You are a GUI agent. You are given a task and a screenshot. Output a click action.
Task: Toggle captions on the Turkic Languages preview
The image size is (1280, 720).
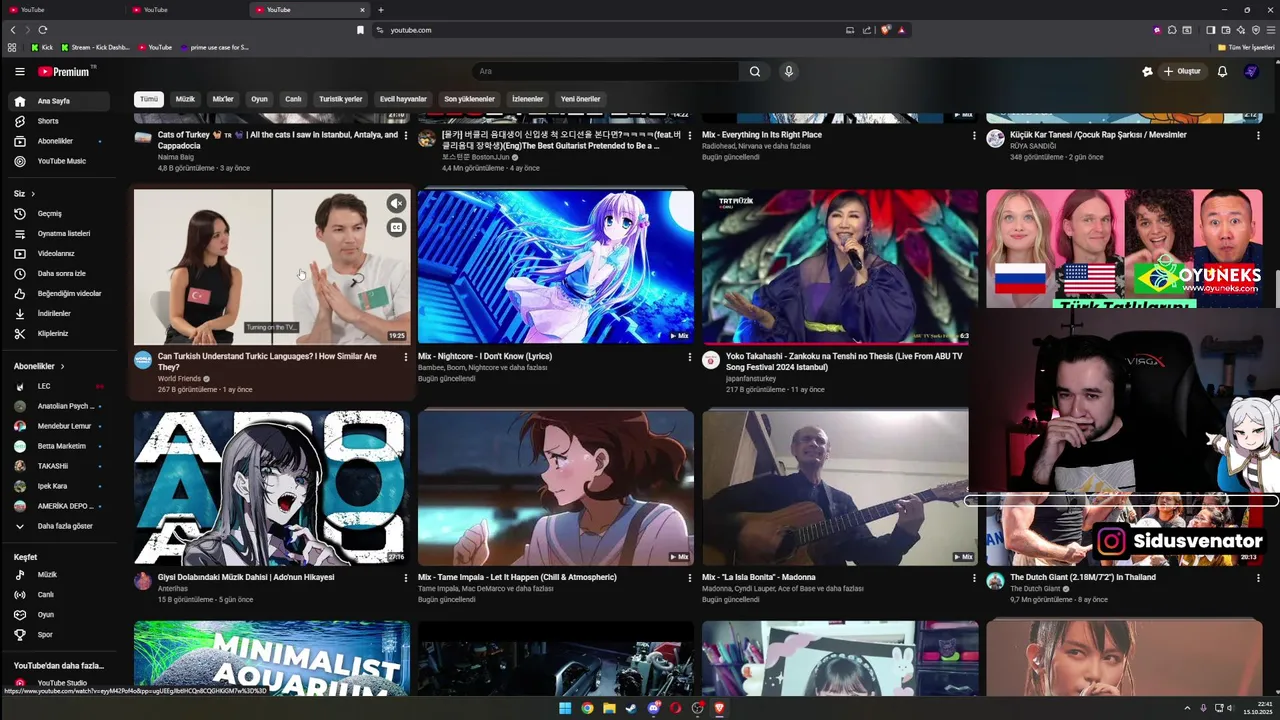click(396, 228)
